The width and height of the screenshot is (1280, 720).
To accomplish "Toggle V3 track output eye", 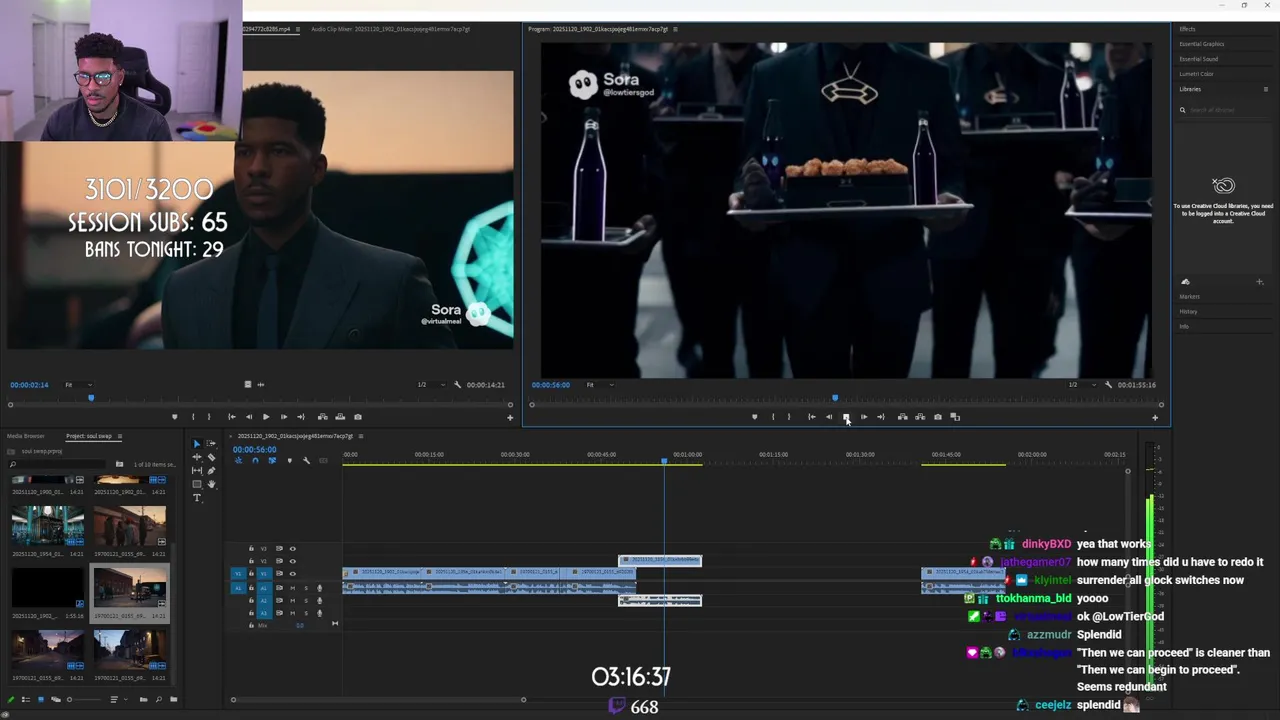I will (293, 549).
